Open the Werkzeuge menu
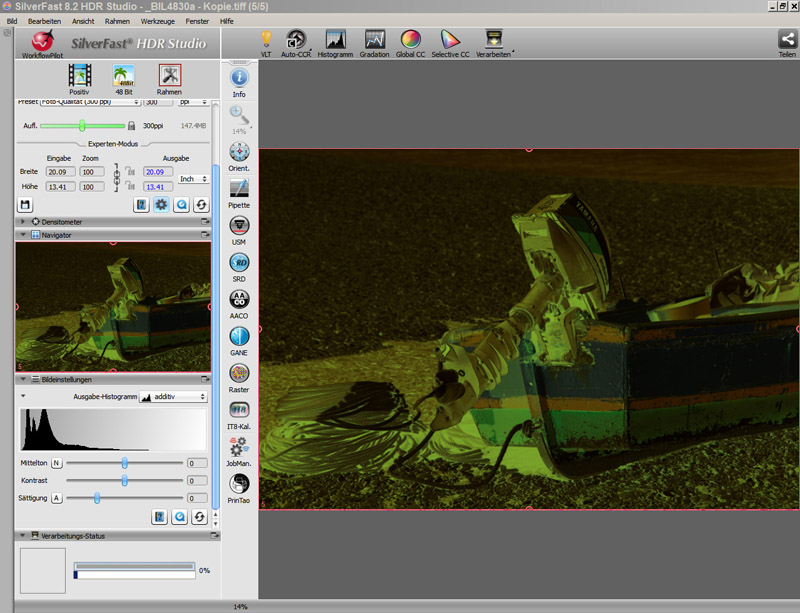The image size is (800, 613). 156,20
